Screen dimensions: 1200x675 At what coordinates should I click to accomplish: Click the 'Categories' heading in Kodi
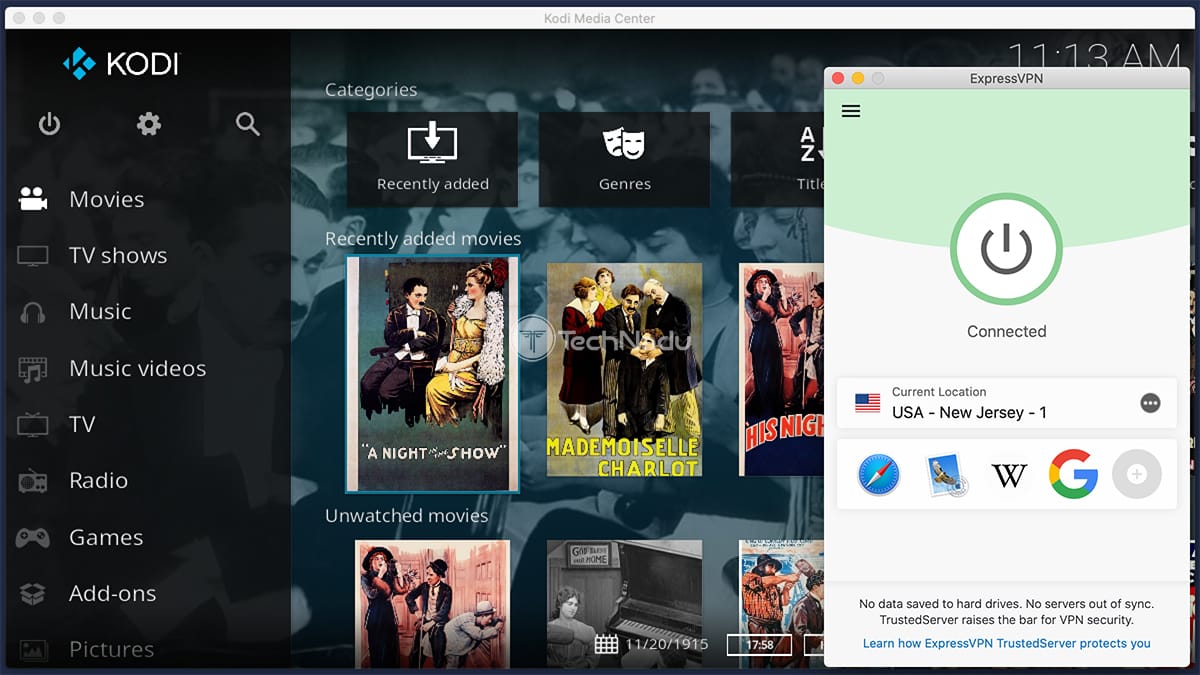[371, 90]
